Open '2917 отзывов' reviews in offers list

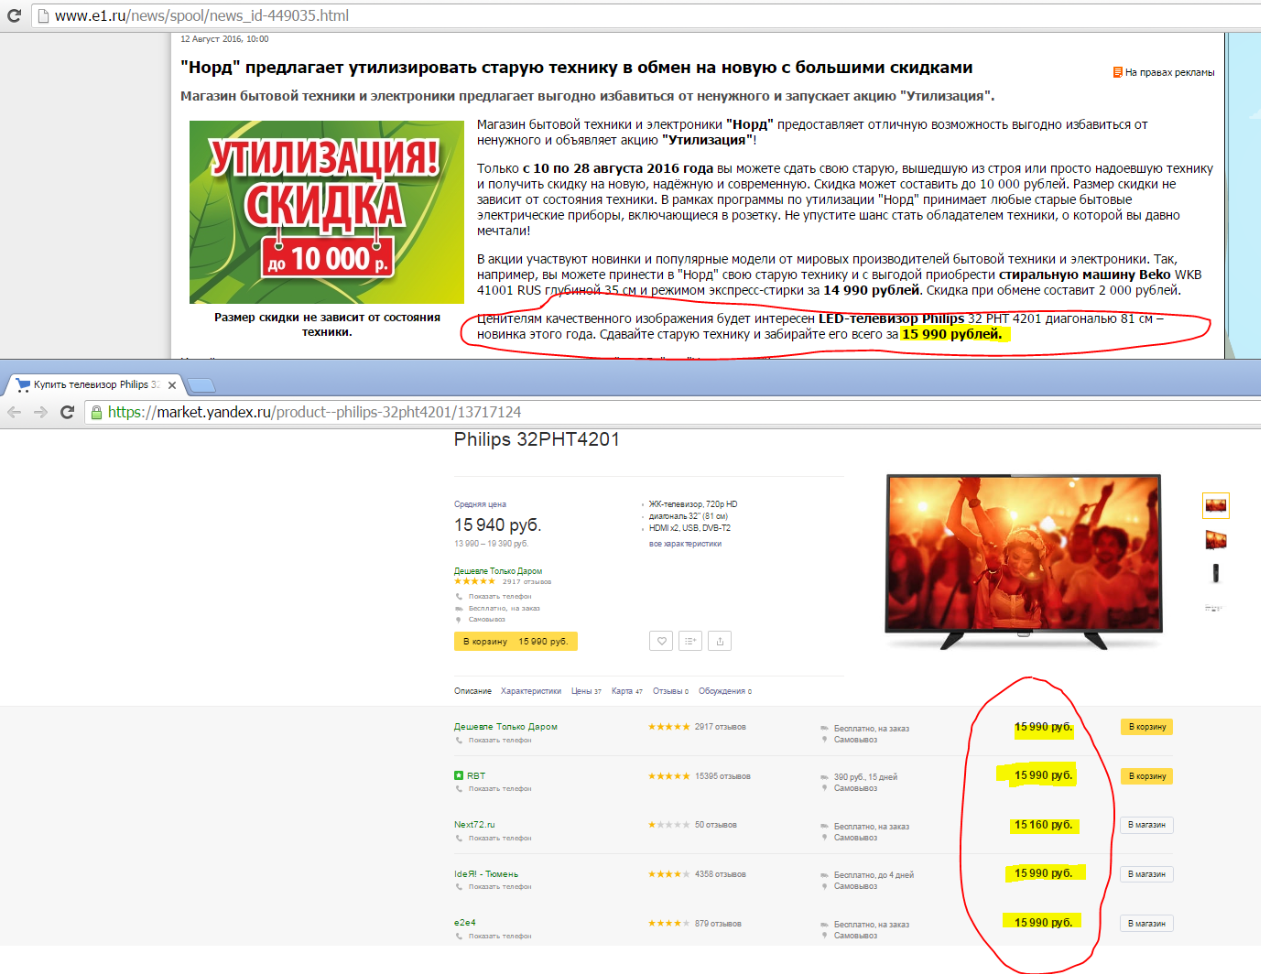click(x=720, y=727)
